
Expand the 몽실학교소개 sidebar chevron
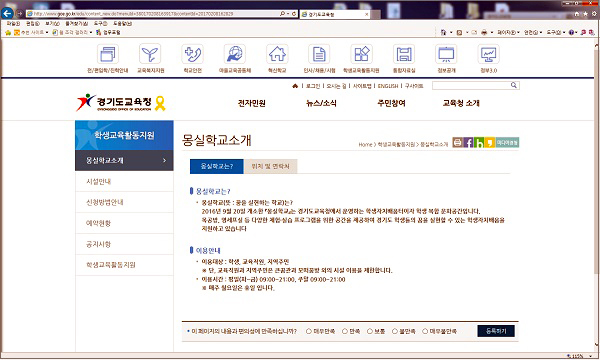(x=165, y=160)
